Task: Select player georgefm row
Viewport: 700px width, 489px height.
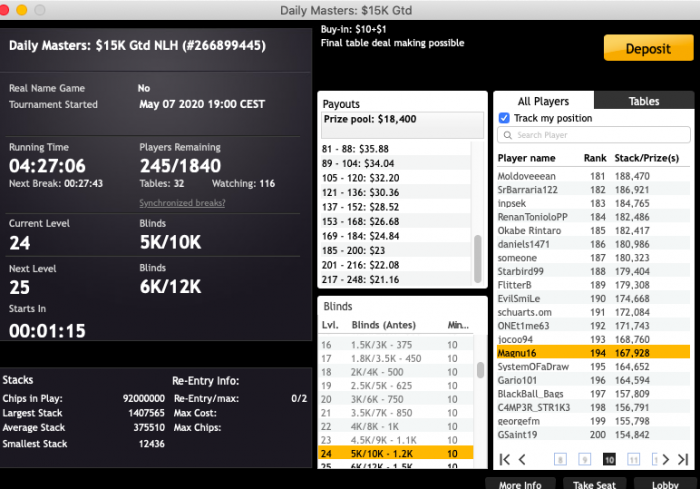Action: click(593, 421)
